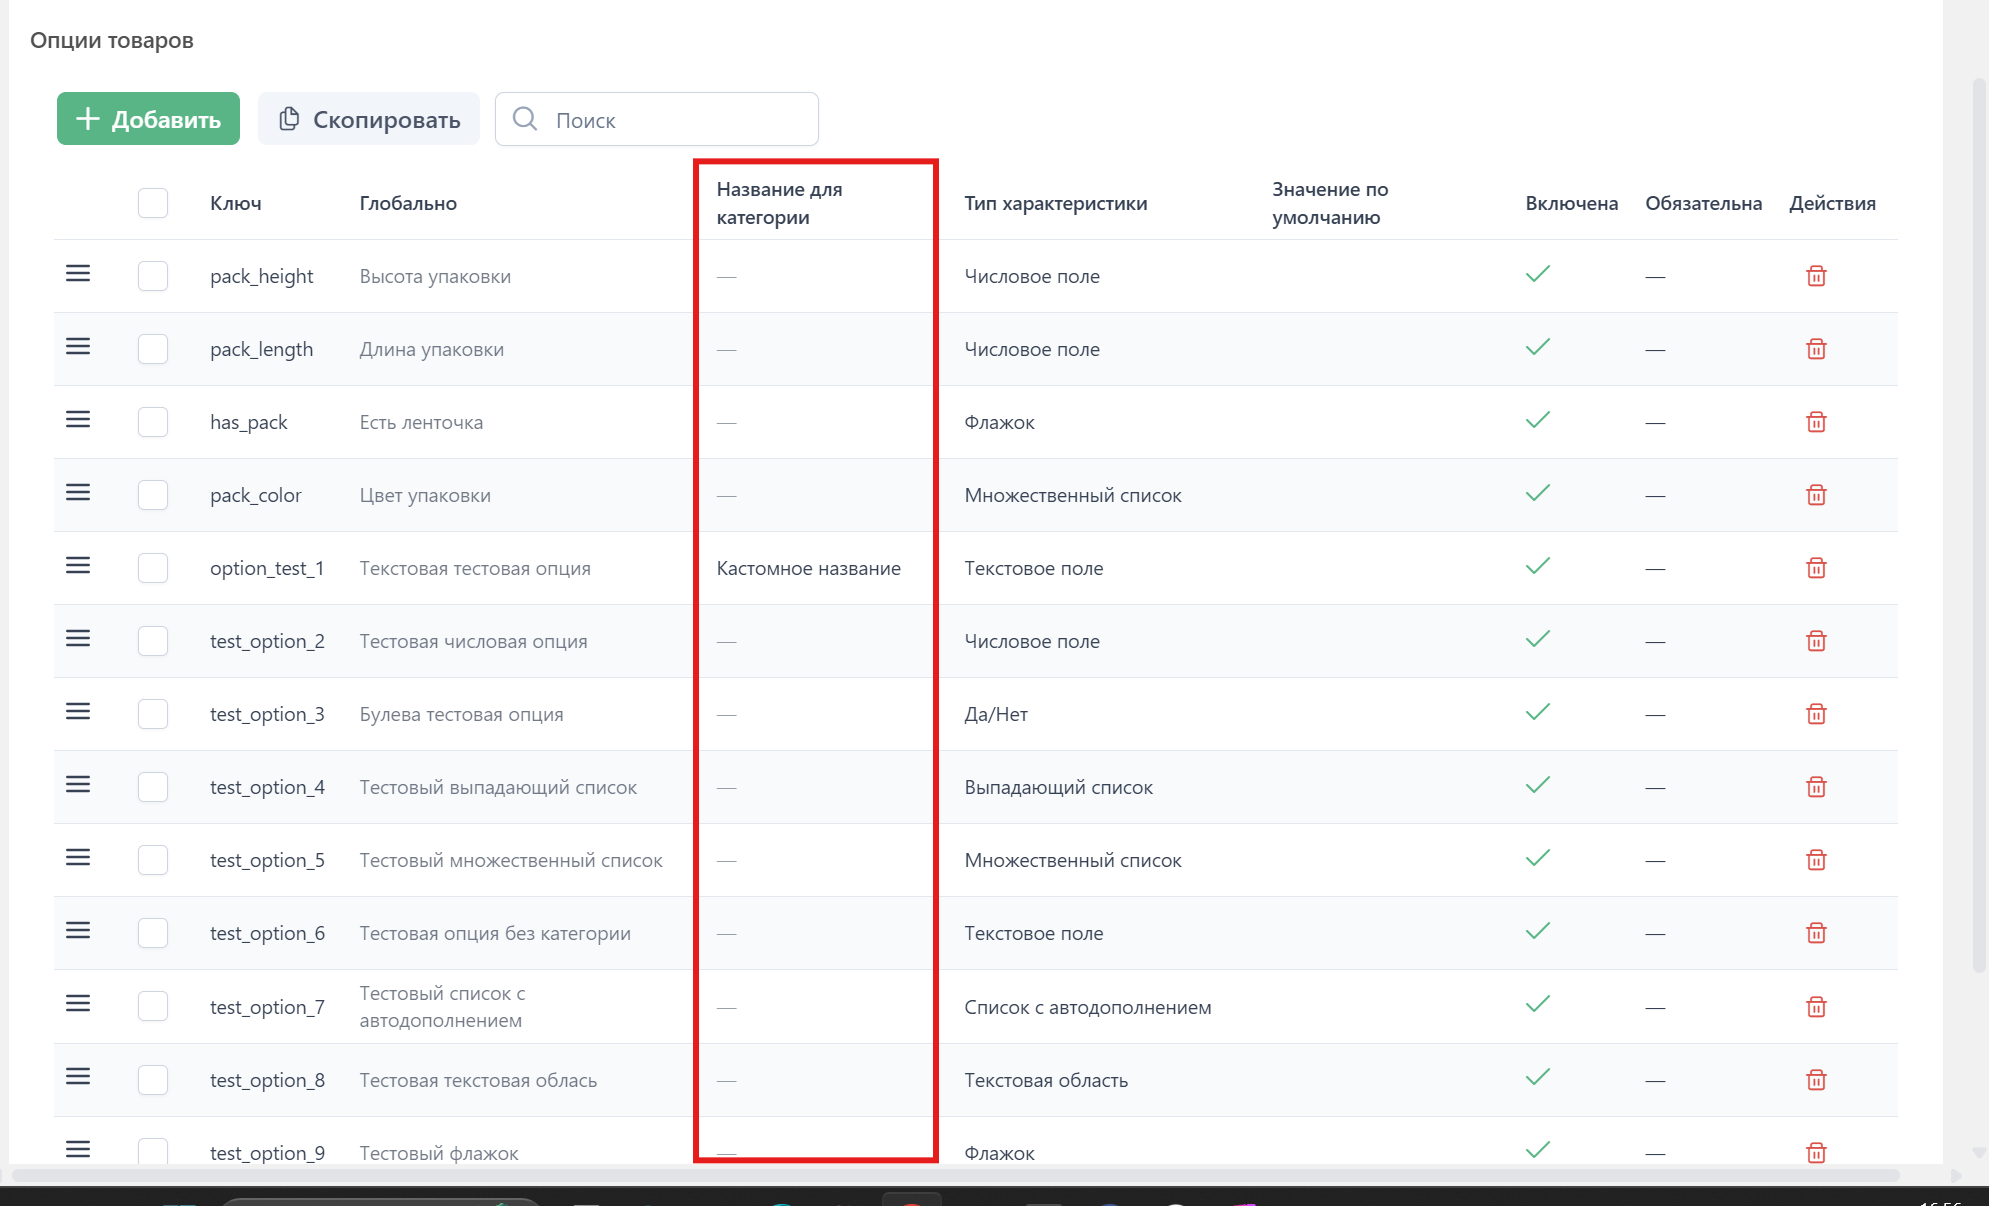Click the Ключ column header
The width and height of the screenshot is (1989, 1206).
(x=236, y=203)
